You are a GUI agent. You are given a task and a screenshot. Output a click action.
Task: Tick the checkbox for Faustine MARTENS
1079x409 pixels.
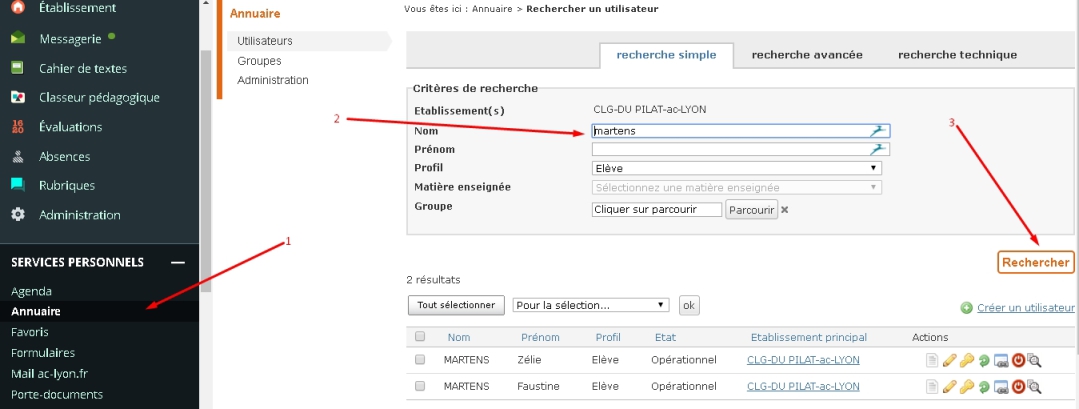pyautogui.click(x=420, y=386)
